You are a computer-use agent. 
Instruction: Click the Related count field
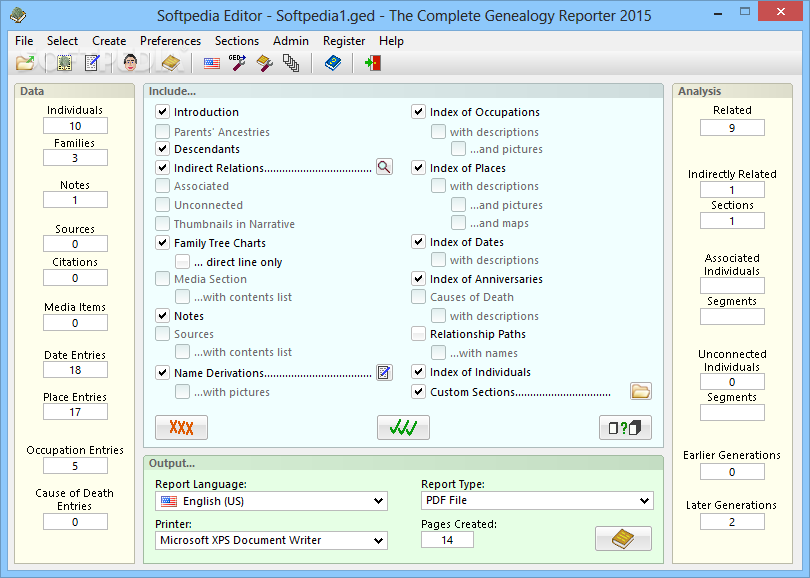(x=732, y=128)
